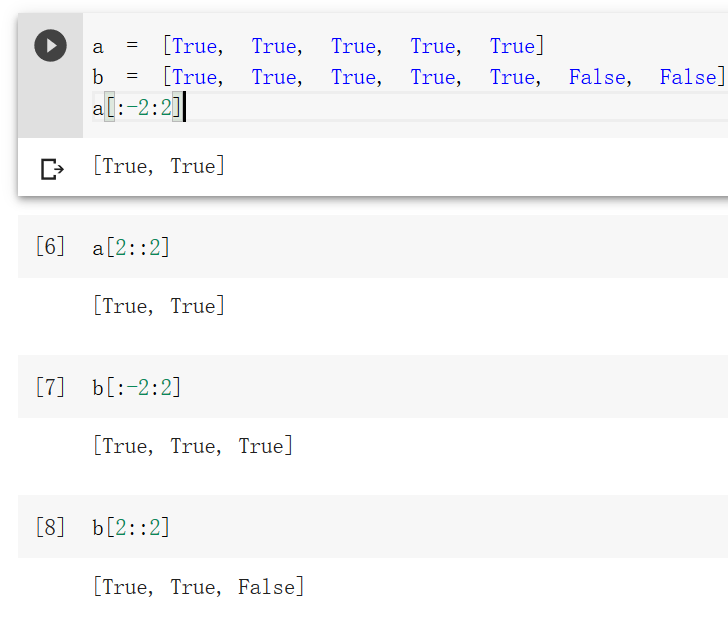Click the b = [True, ... False] code line
The image size is (728, 629).
(409, 77)
